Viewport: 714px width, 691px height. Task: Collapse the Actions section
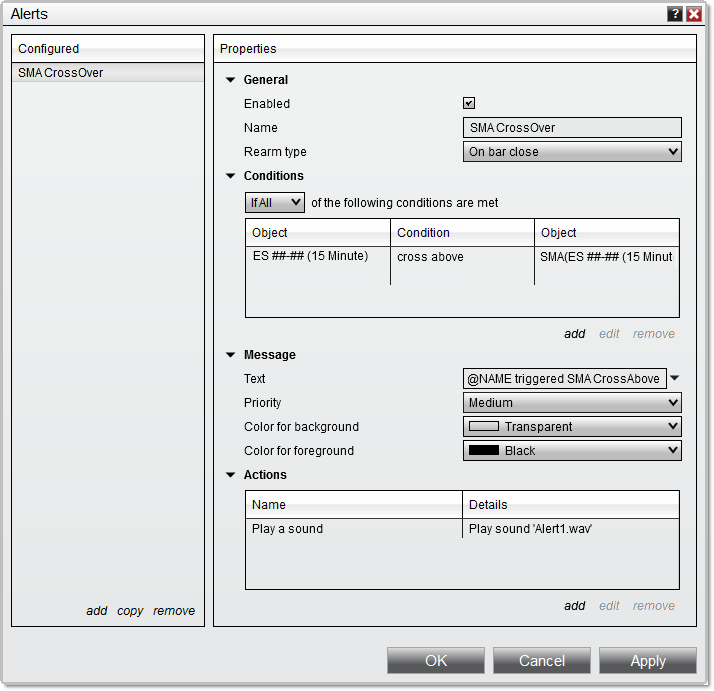(x=231, y=475)
